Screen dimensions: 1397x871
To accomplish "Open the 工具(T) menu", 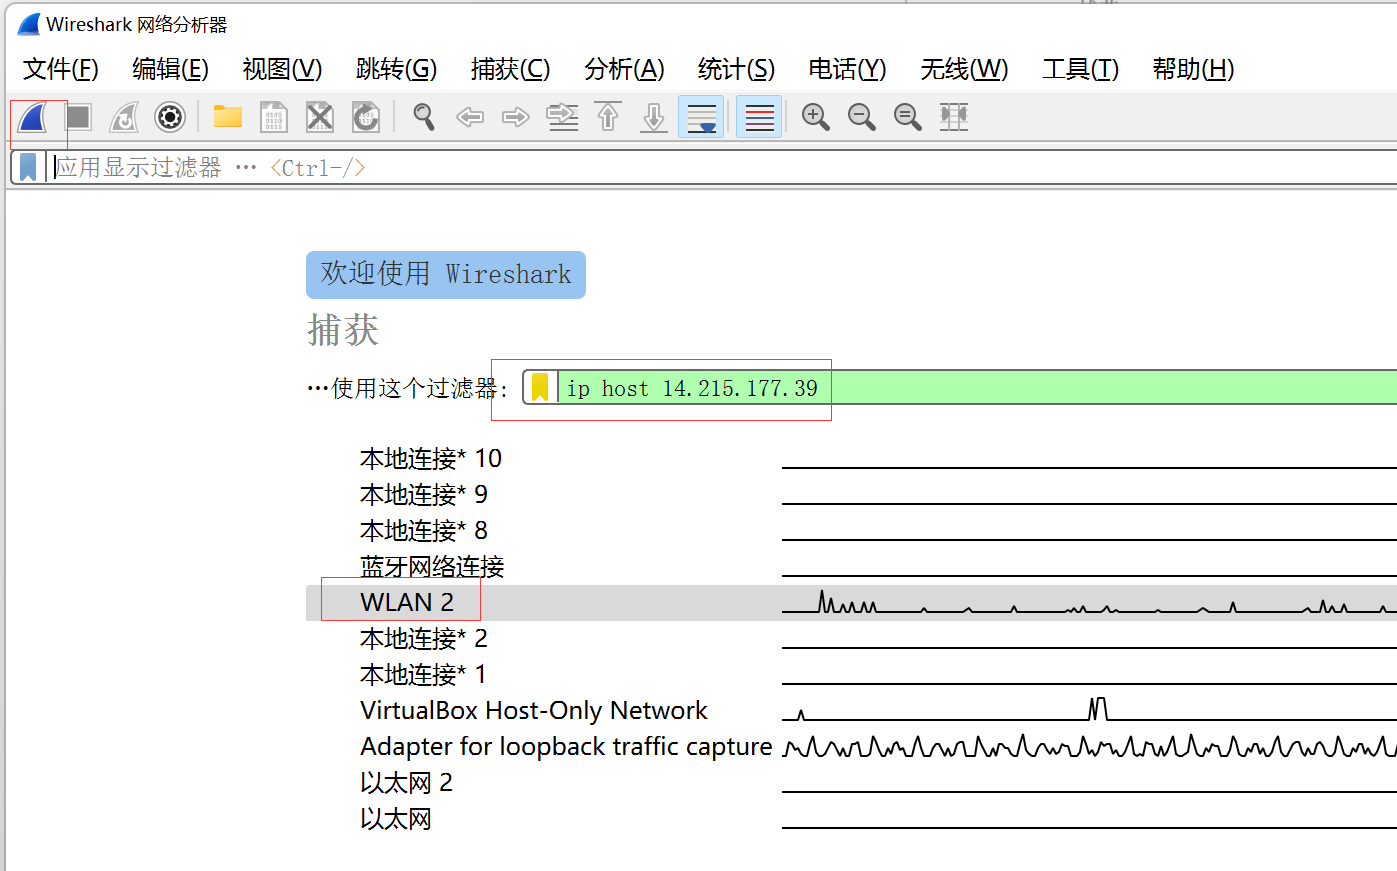I will coord(1081,69).
